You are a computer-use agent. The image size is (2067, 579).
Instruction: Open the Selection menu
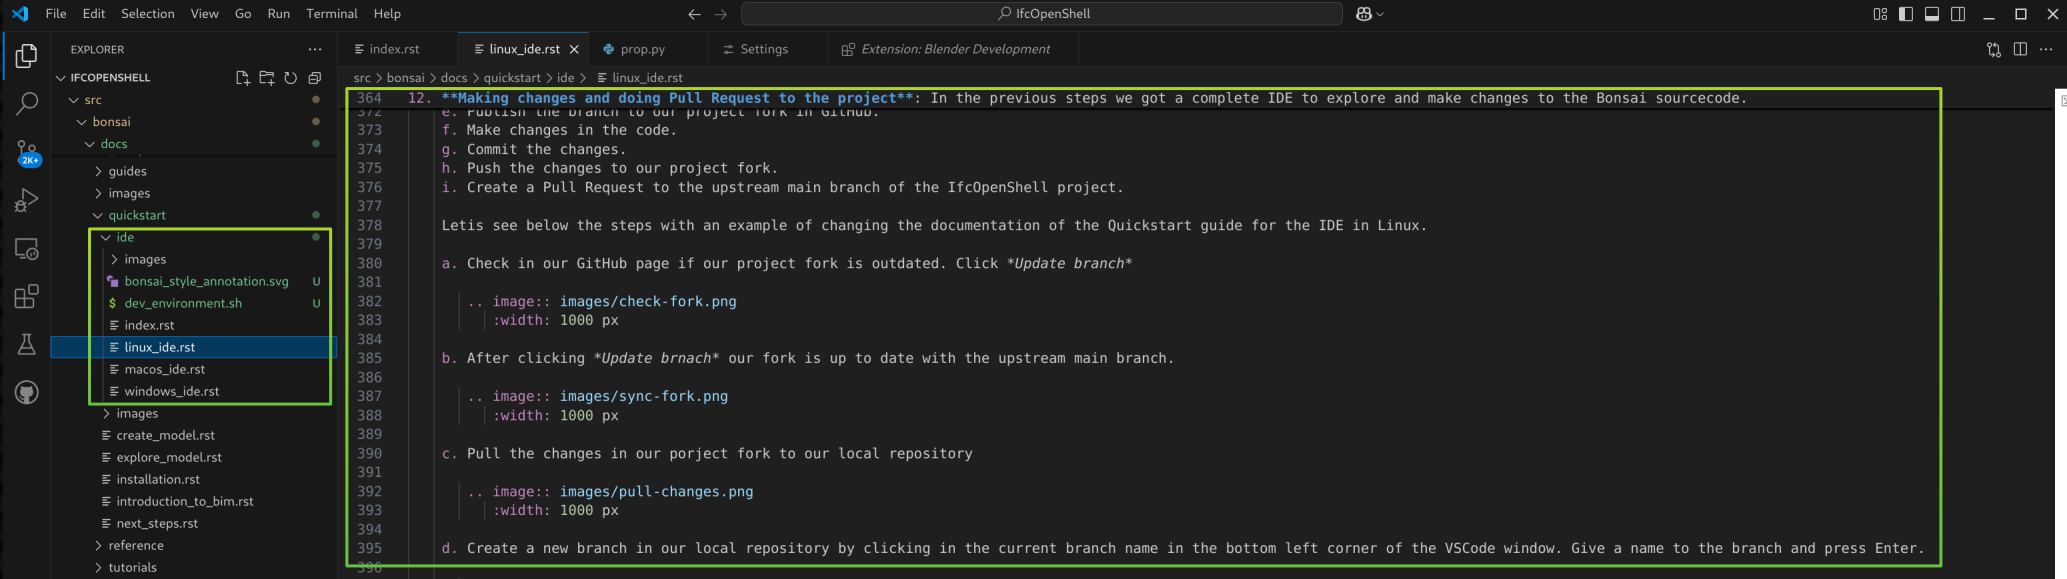pos(148,14)
